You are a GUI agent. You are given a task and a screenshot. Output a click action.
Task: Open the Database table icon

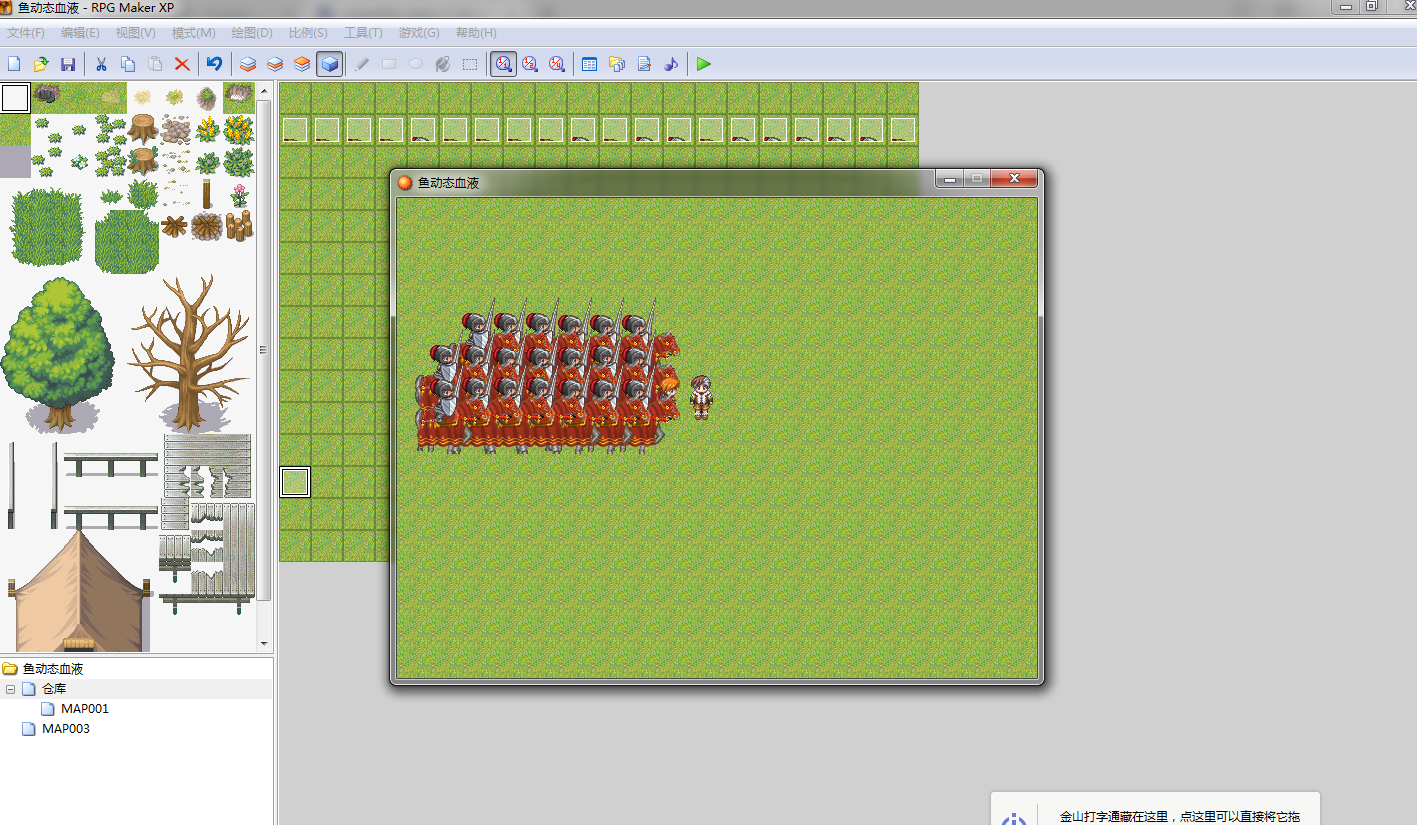pyautogui.click(x=590, y=64)
